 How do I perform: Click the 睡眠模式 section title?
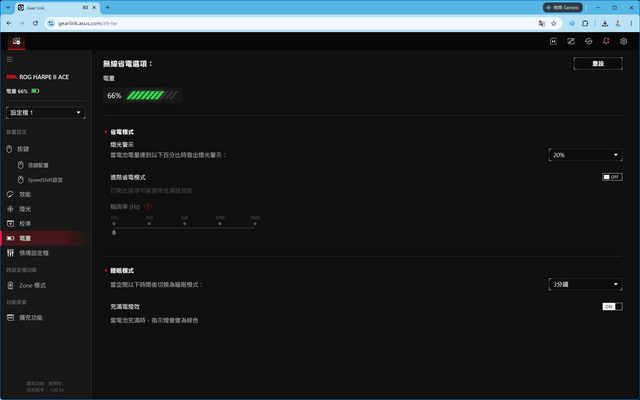pyautogui.click(x=122, y=271)
